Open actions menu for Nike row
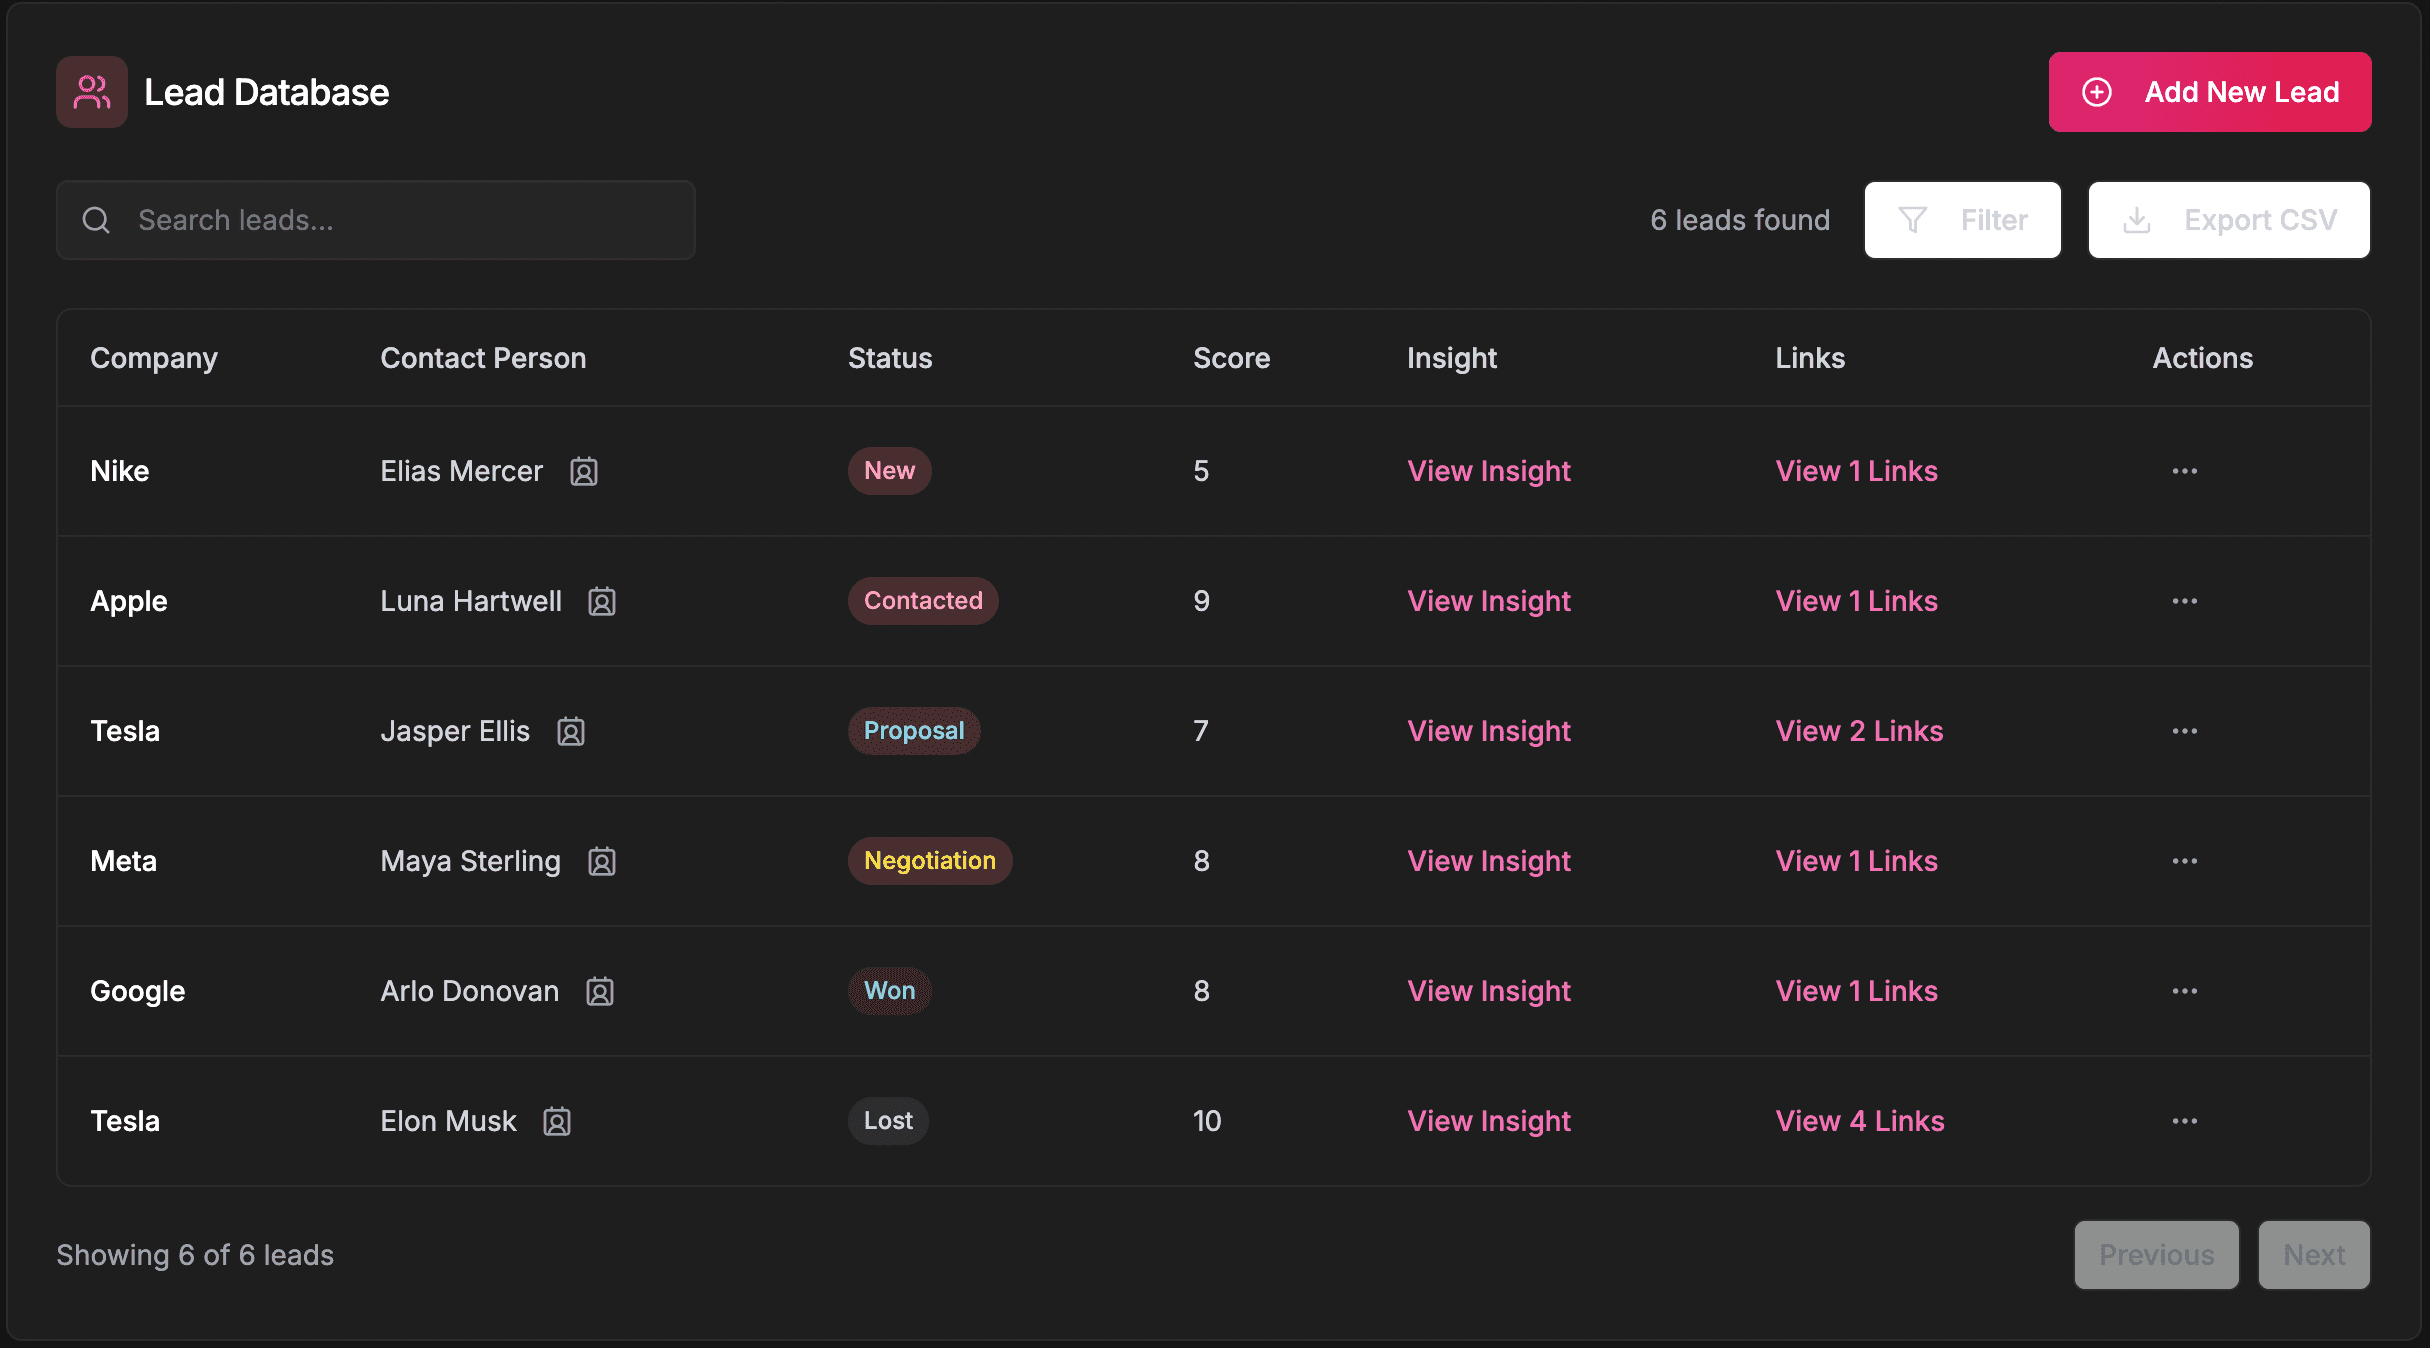Viewport: 2430px width, 1348px height. tap(2185, 471)
